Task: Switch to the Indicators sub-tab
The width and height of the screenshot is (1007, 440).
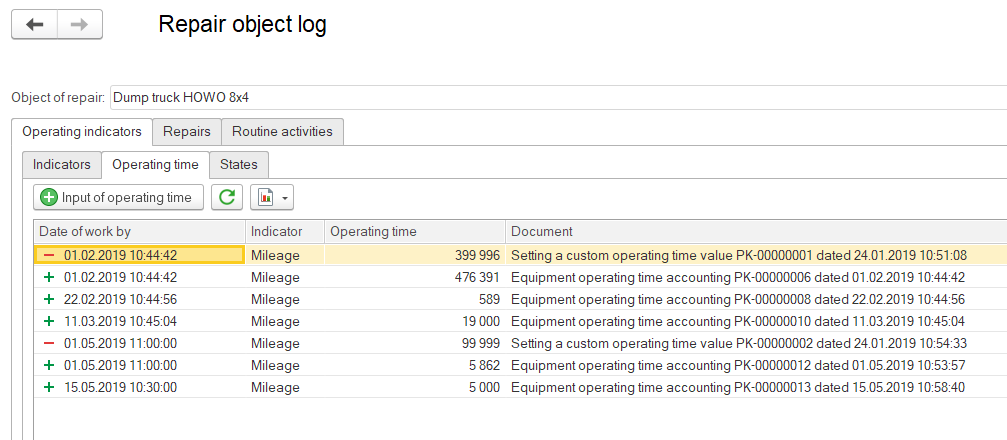Action: tap(62, 164)
